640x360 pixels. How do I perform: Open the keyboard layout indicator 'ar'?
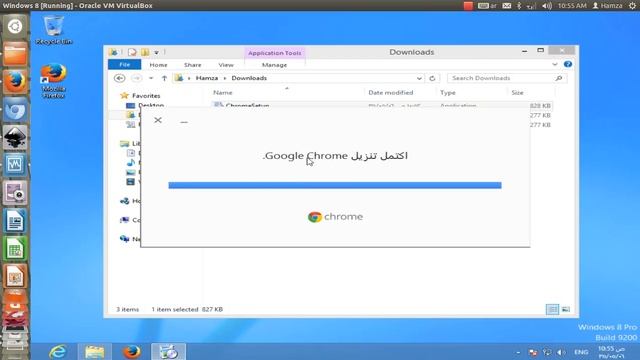click(487, 6)
